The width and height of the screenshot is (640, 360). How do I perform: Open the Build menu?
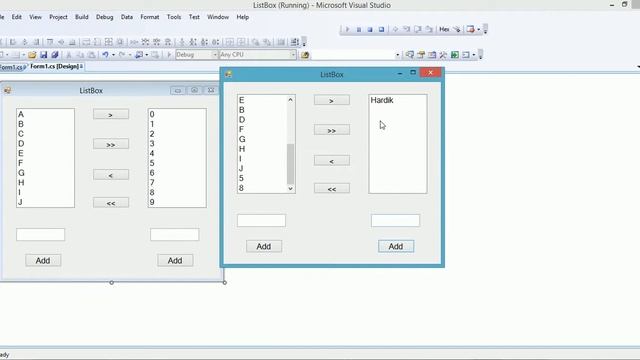pyautogui.click(x=82, y=17)
